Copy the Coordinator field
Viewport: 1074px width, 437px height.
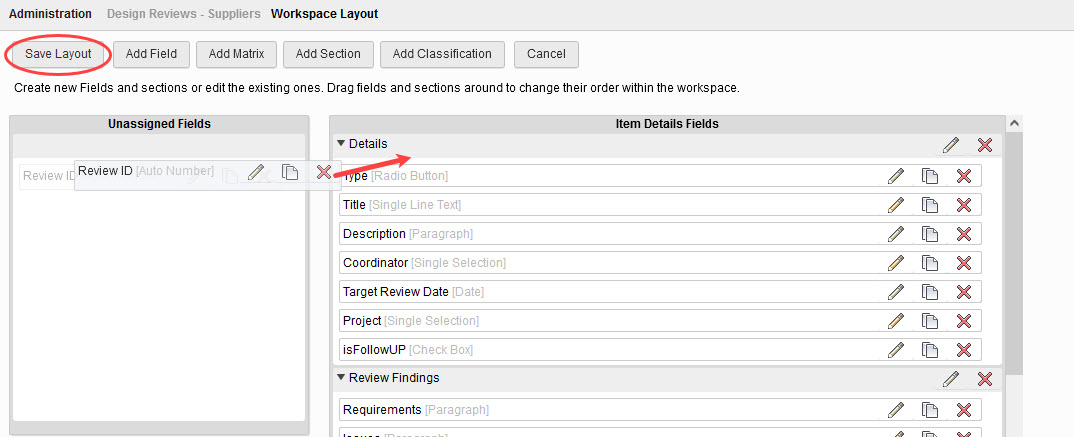929,263
